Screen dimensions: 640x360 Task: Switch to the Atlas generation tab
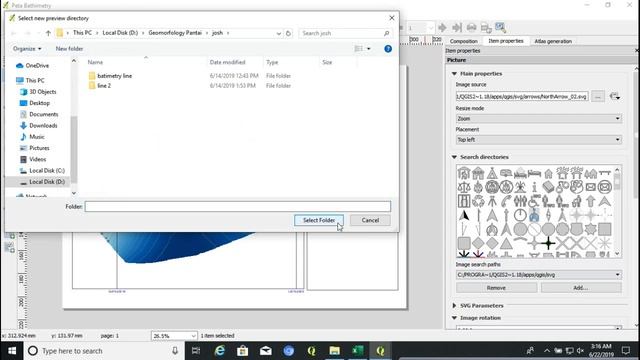(553, 41)
